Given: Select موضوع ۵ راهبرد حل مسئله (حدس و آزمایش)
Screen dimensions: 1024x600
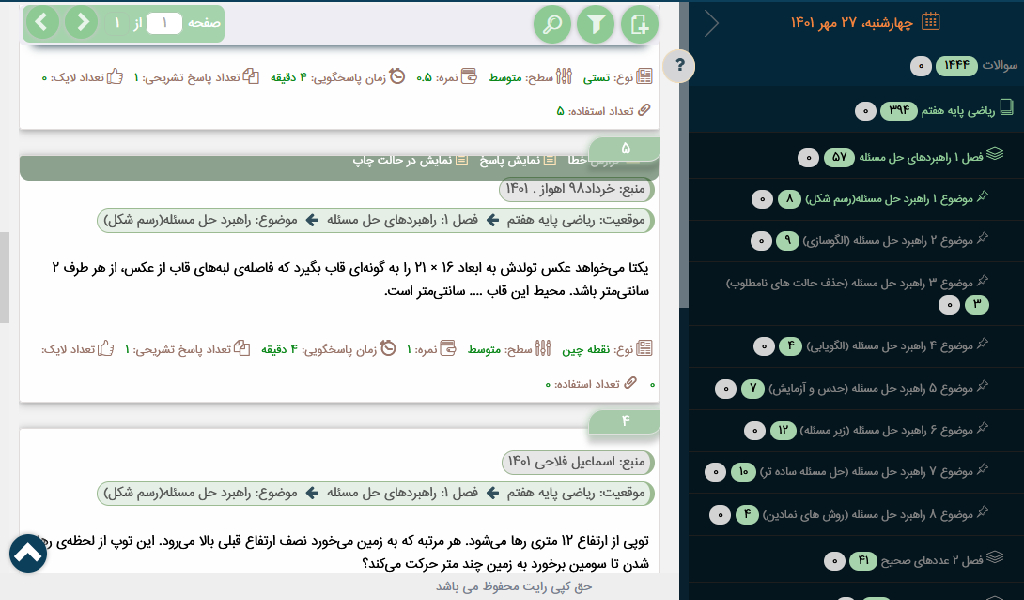Looking at the screenshot, I should (871, 389).
